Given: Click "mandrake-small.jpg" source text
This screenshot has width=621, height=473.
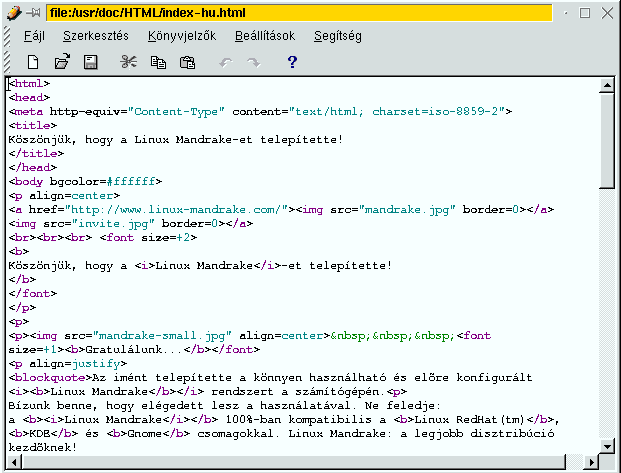Looking at the screenshot, I should [x=162, y=336].
